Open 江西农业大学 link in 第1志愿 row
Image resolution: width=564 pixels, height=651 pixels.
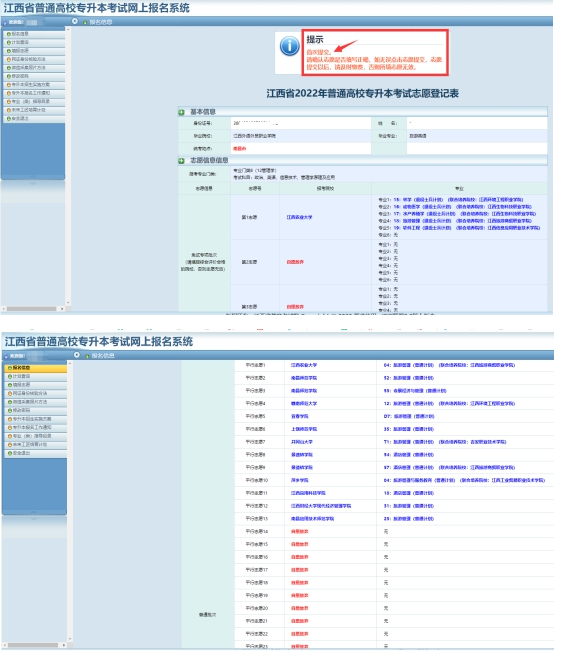pos(299,217)
